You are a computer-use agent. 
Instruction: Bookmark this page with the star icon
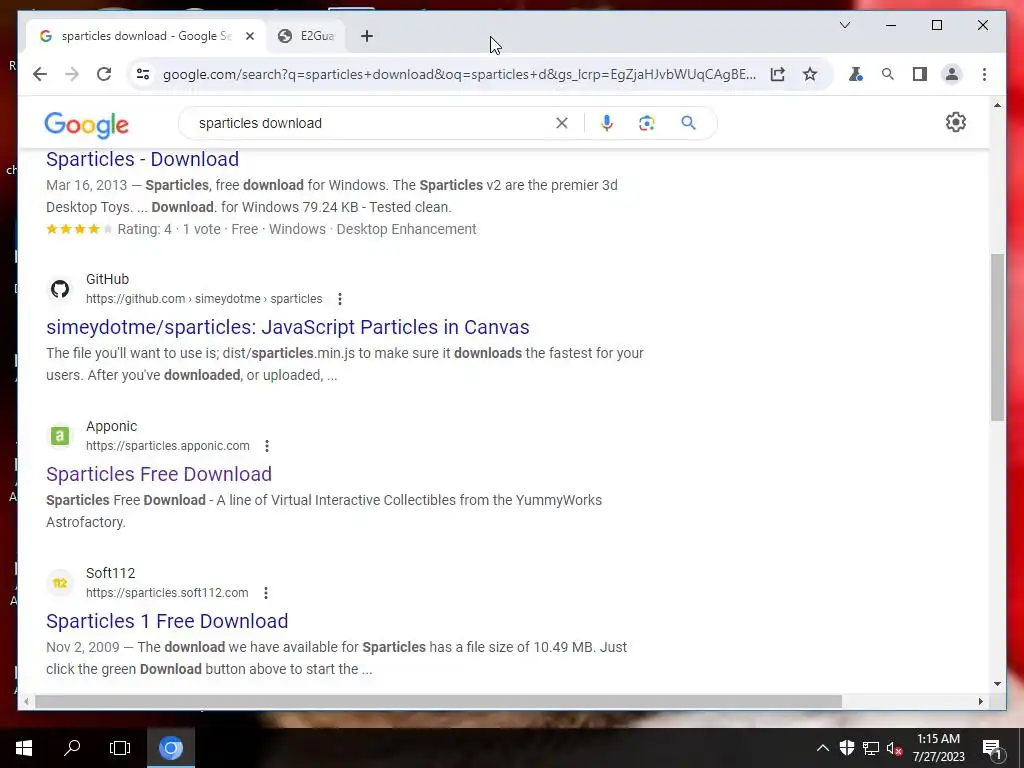[x=810, y=74]
